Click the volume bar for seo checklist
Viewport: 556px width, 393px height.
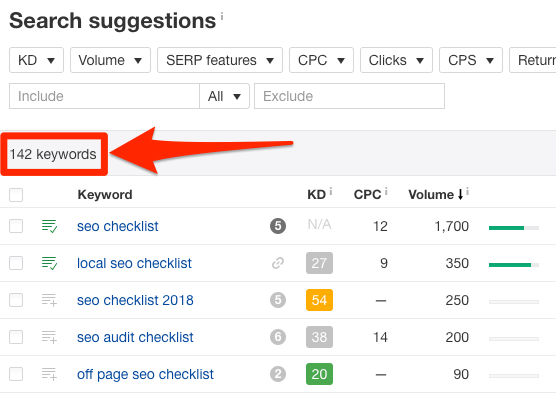pos(514,228)
